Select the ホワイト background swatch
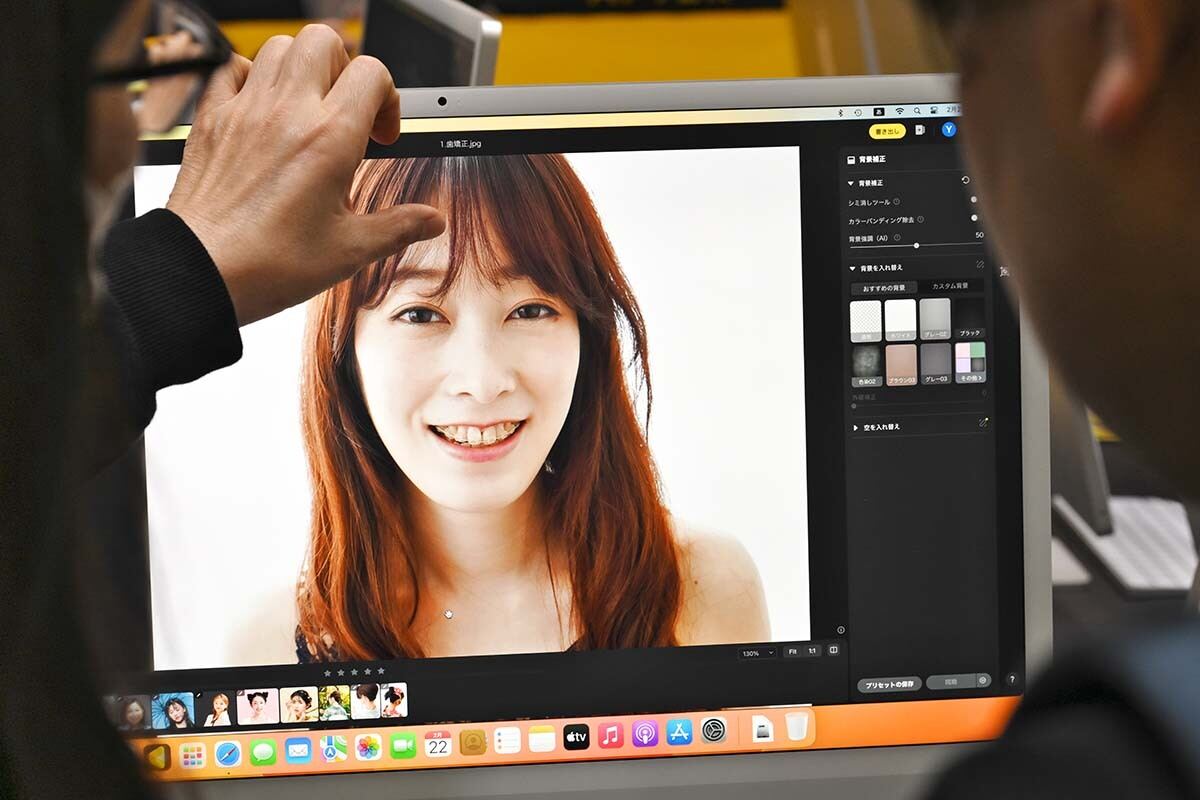1200x800 pixels. (900, 319)
